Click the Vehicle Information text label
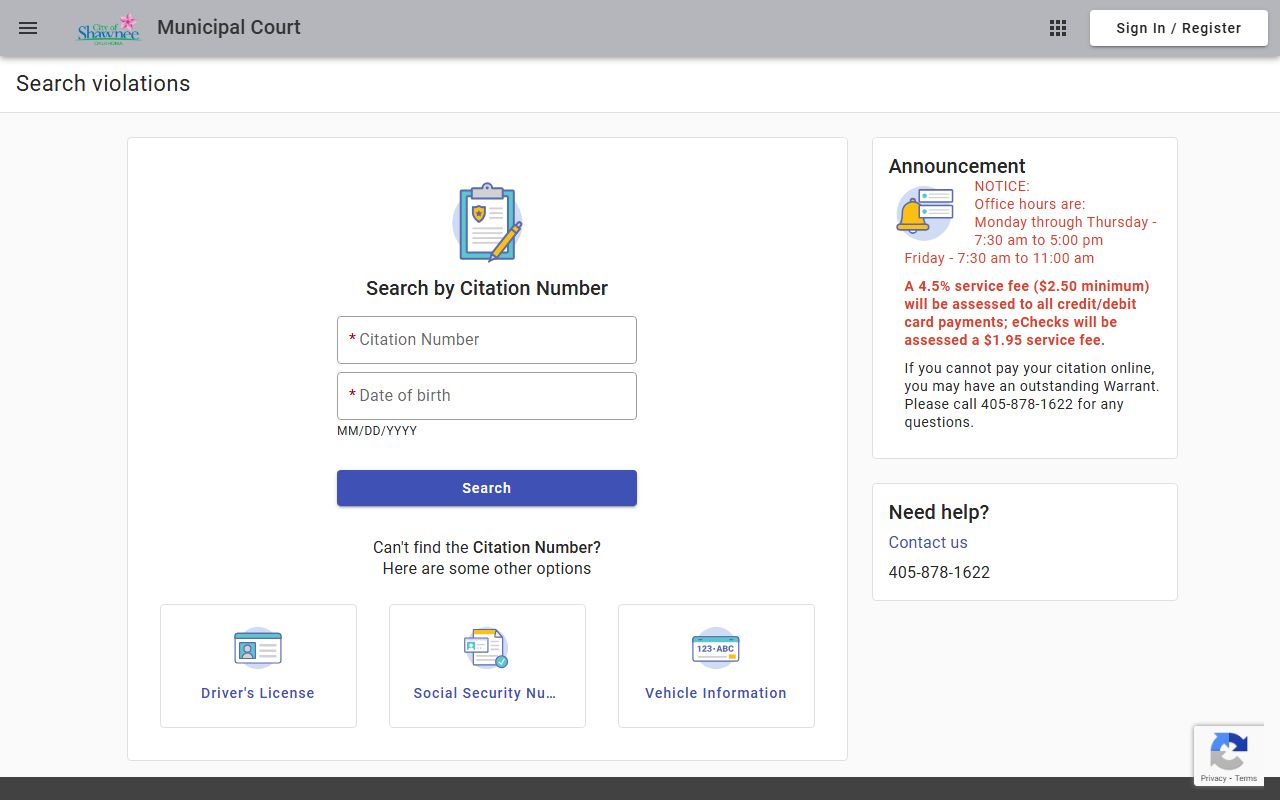Screen dimensions: 1280x800 tap(716, 693)
